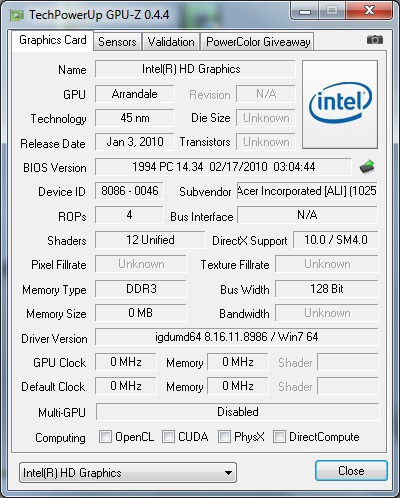Viewport: 401px width, 498px height.
Task: Enable the OpenCL checkbox
Action: point(105,436)
